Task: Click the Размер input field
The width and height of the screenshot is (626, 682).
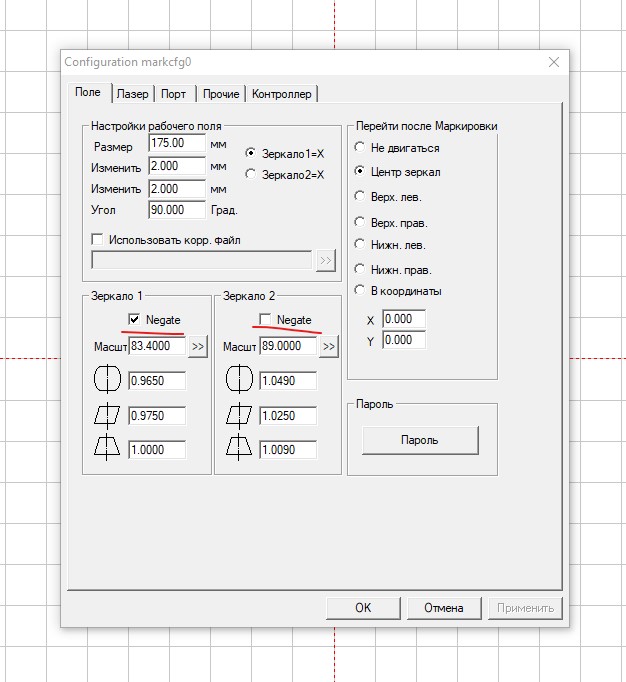Action: pyautogui.click(x=177, y=144)
